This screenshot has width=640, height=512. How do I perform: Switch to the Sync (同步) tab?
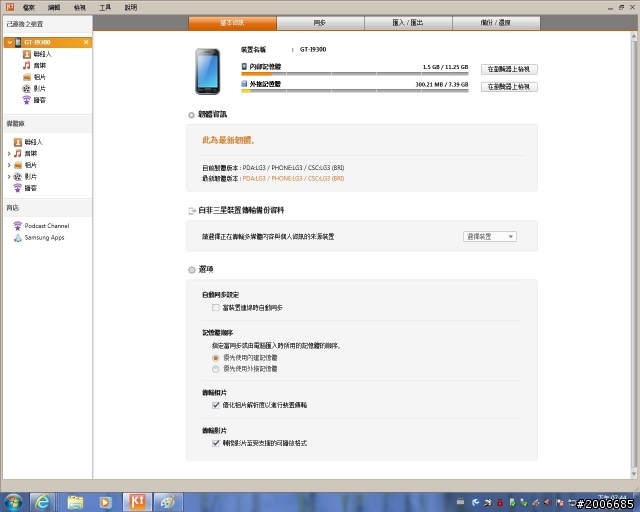click(320, 23)
